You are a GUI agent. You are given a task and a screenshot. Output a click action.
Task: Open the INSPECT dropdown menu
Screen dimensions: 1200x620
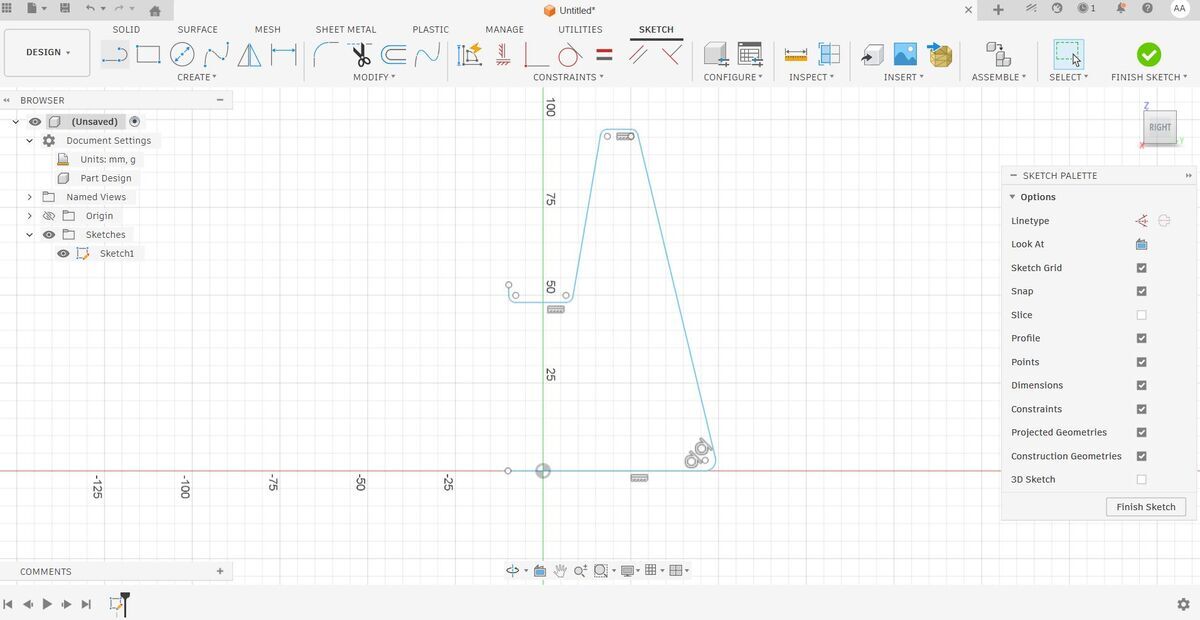click(812, 77)
